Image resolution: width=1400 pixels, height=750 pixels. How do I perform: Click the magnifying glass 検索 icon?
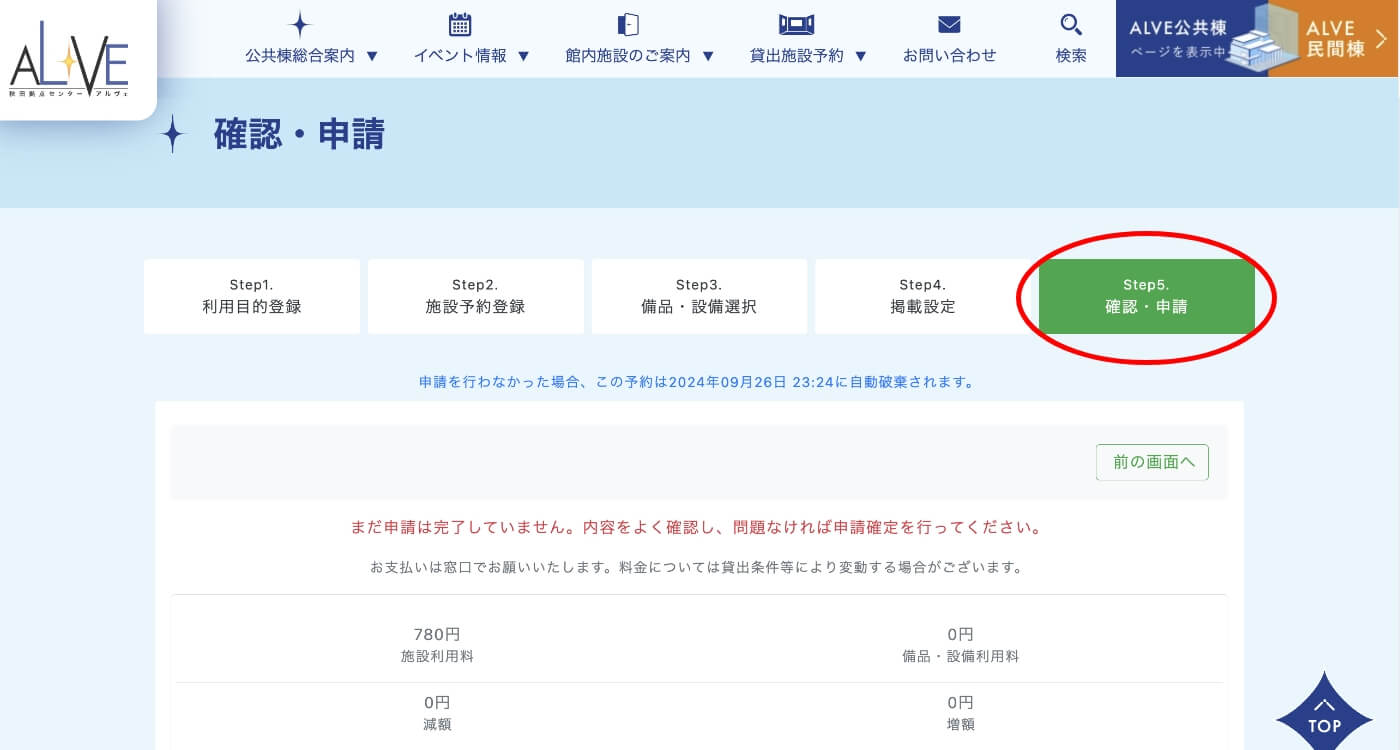click(x=1071, y=25)
